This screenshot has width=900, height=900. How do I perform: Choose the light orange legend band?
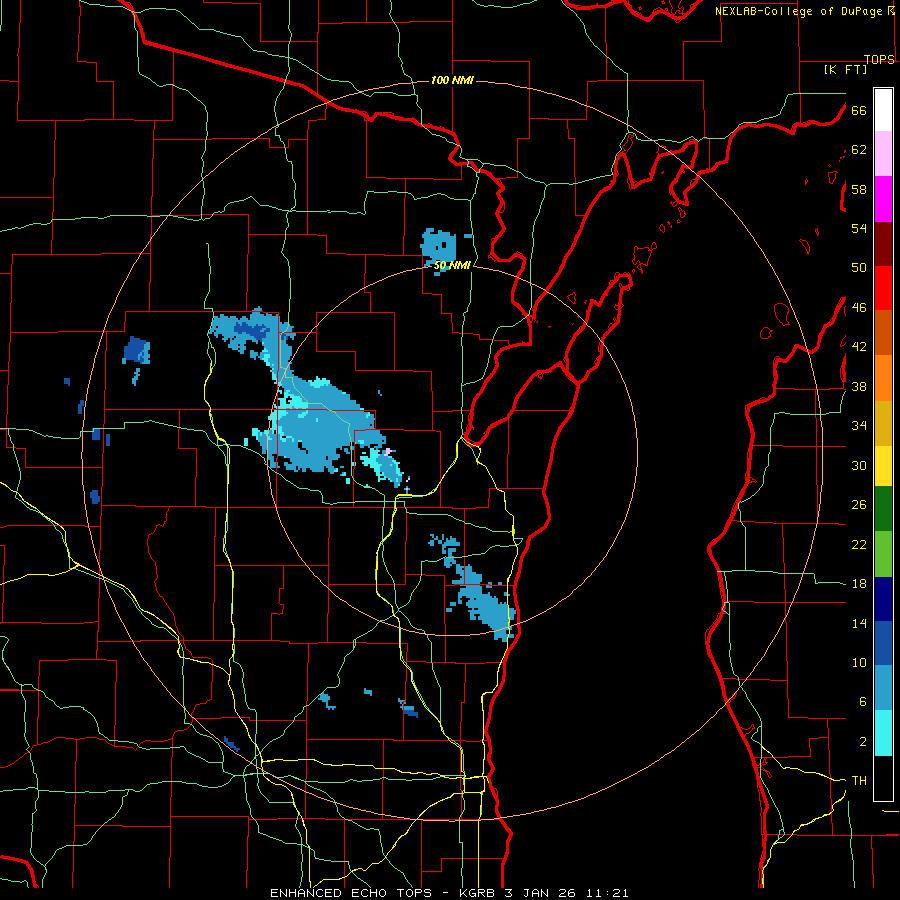[883, 378]
